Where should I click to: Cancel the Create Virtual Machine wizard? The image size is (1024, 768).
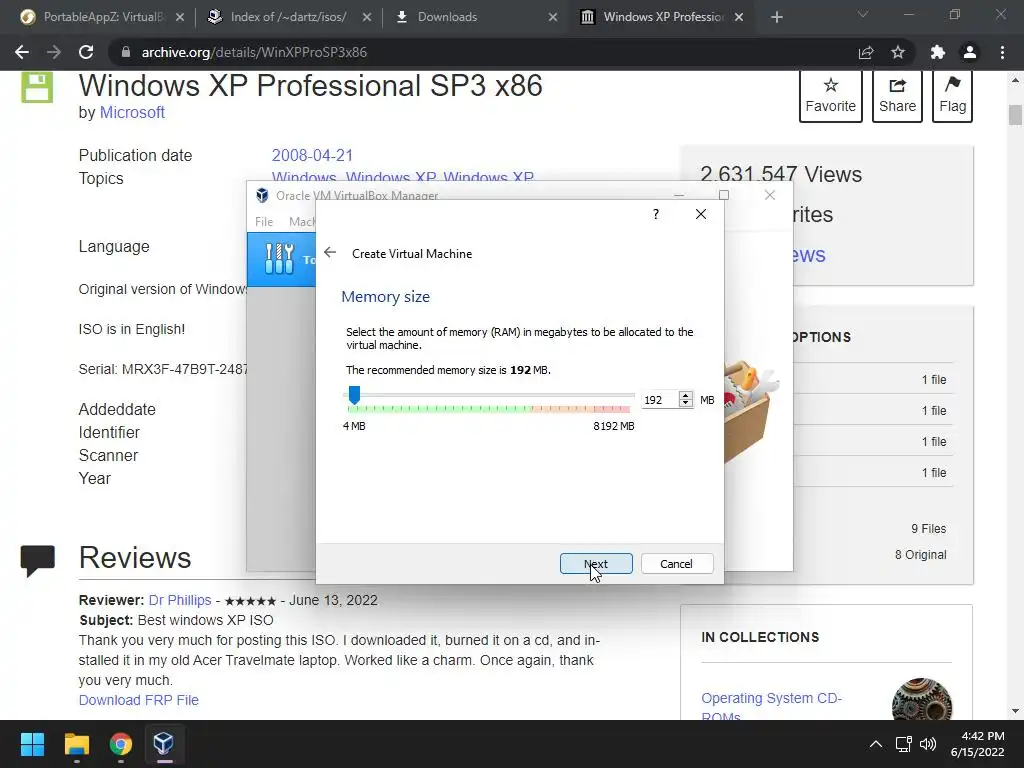tap(677, 564)
